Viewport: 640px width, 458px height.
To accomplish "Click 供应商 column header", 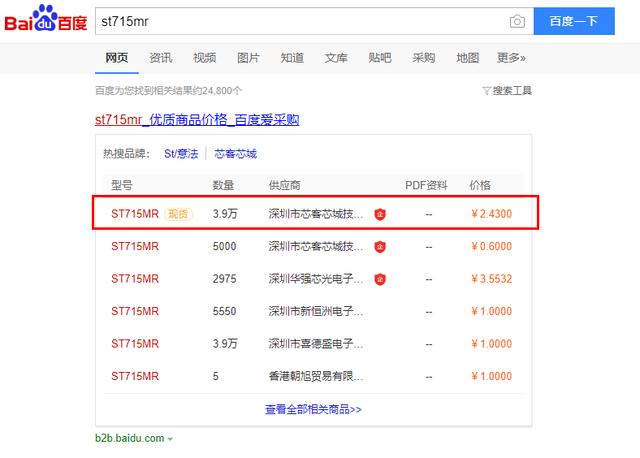I will pyautogui.click(x=284, y=185).
